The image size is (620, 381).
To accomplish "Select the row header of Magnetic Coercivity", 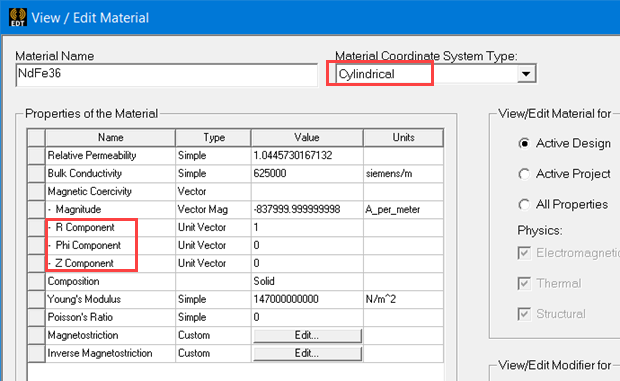I will click(x=36, y=192).
